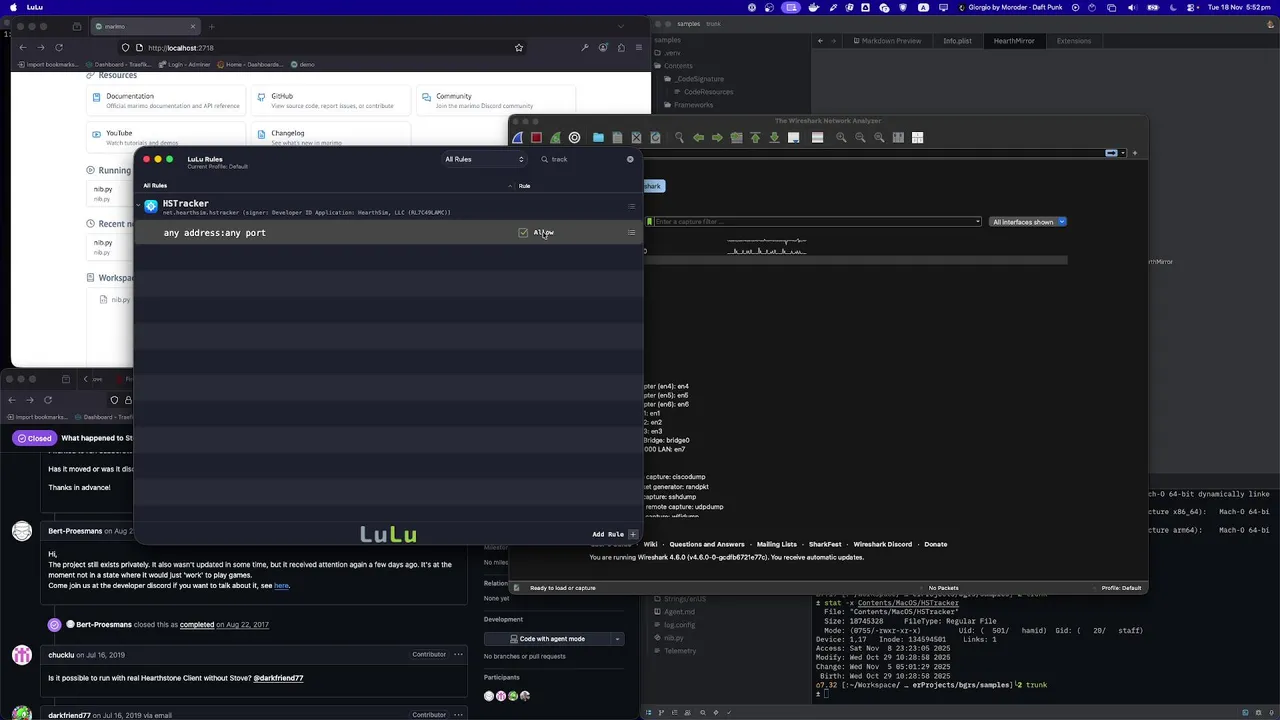Open the LuLu menu in macOS menu bar
The height and width of the screenshot is (720, 1280).
click(35, 7)
